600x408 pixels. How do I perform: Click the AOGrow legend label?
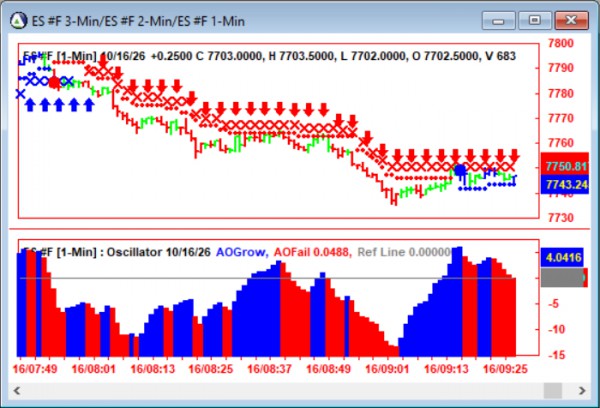pos(242,252)
